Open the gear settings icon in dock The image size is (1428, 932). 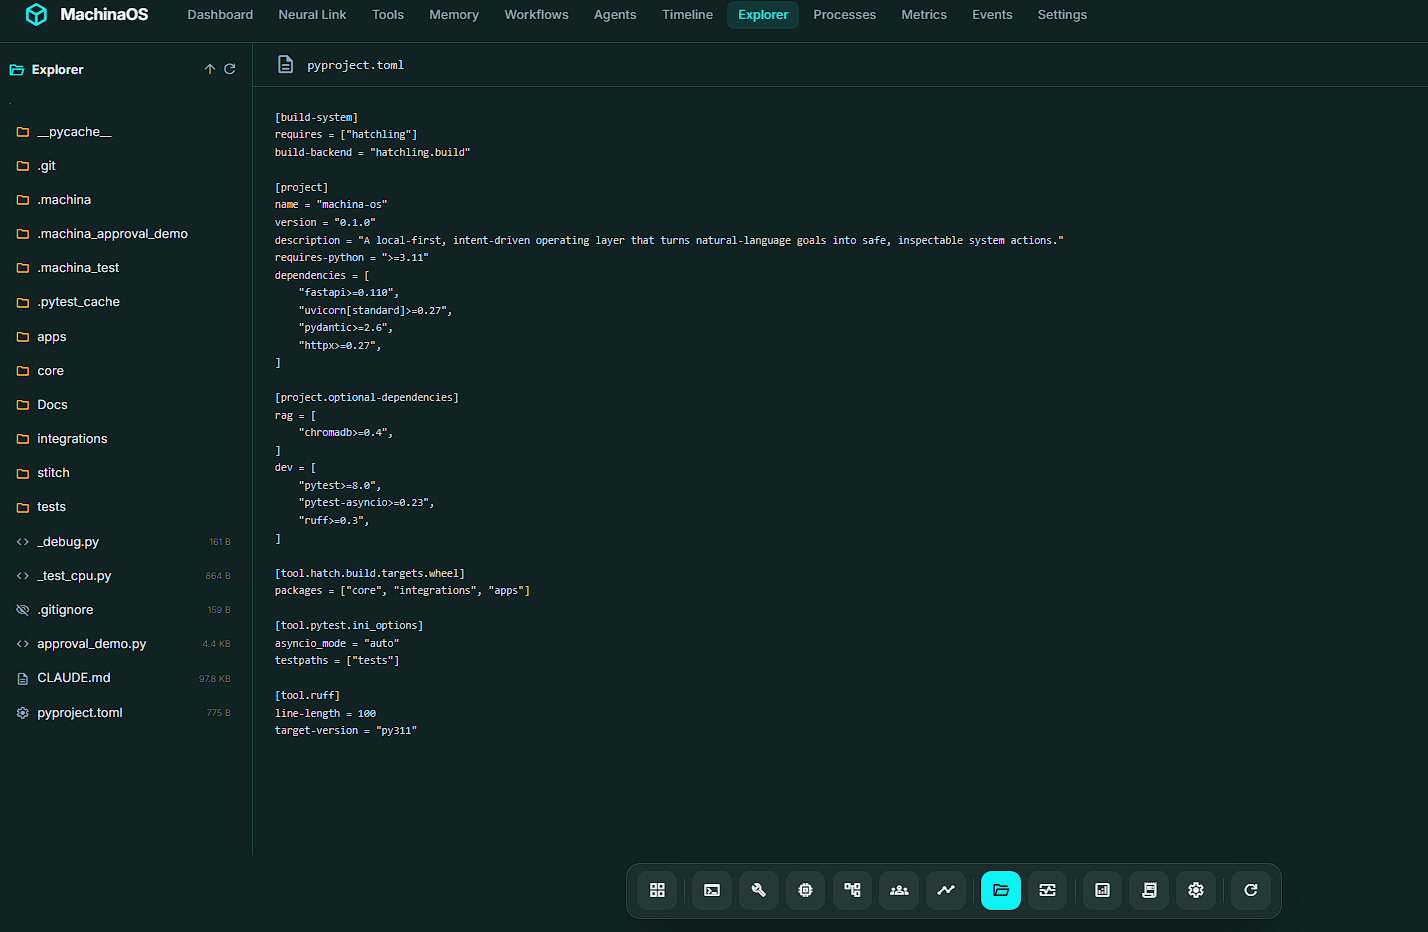coord(1196,890)
